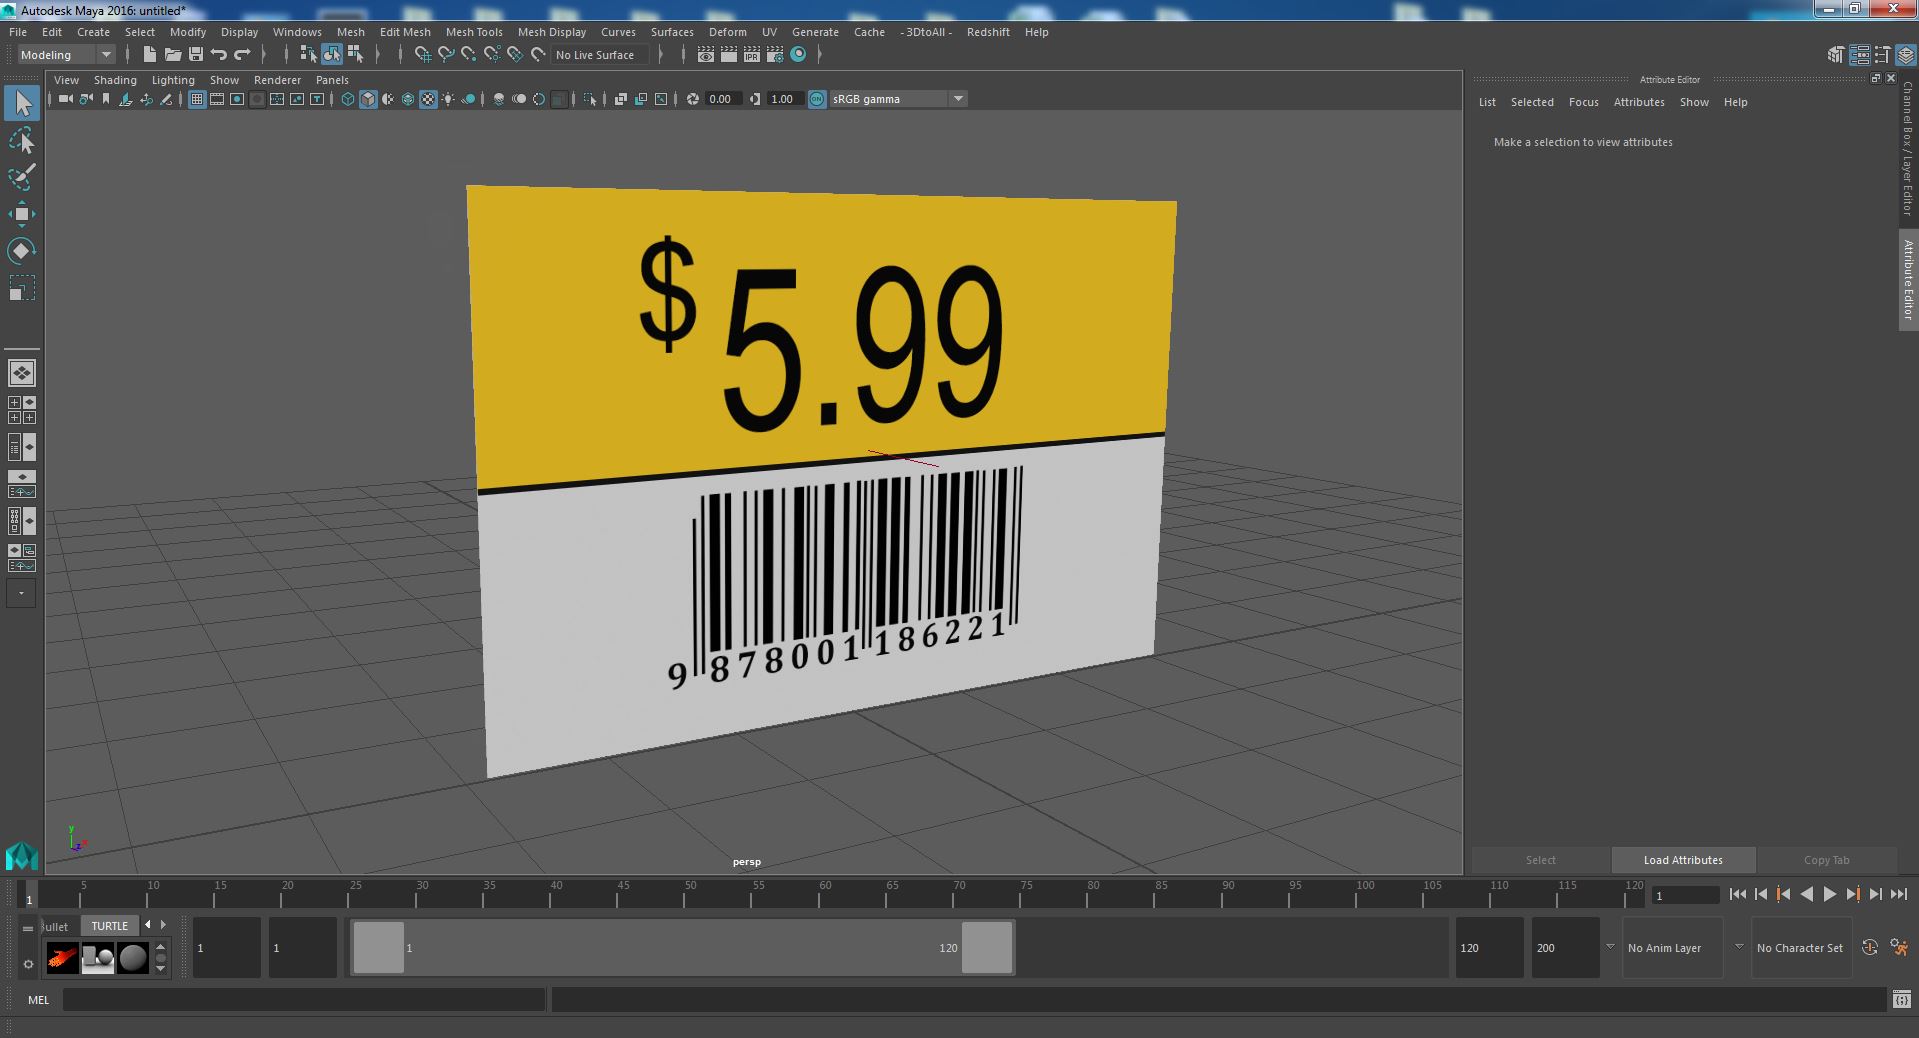Snap to curves icon
Viewport: 1919px width, 1038px height.
pyautogui.click(x=446, y=55)
